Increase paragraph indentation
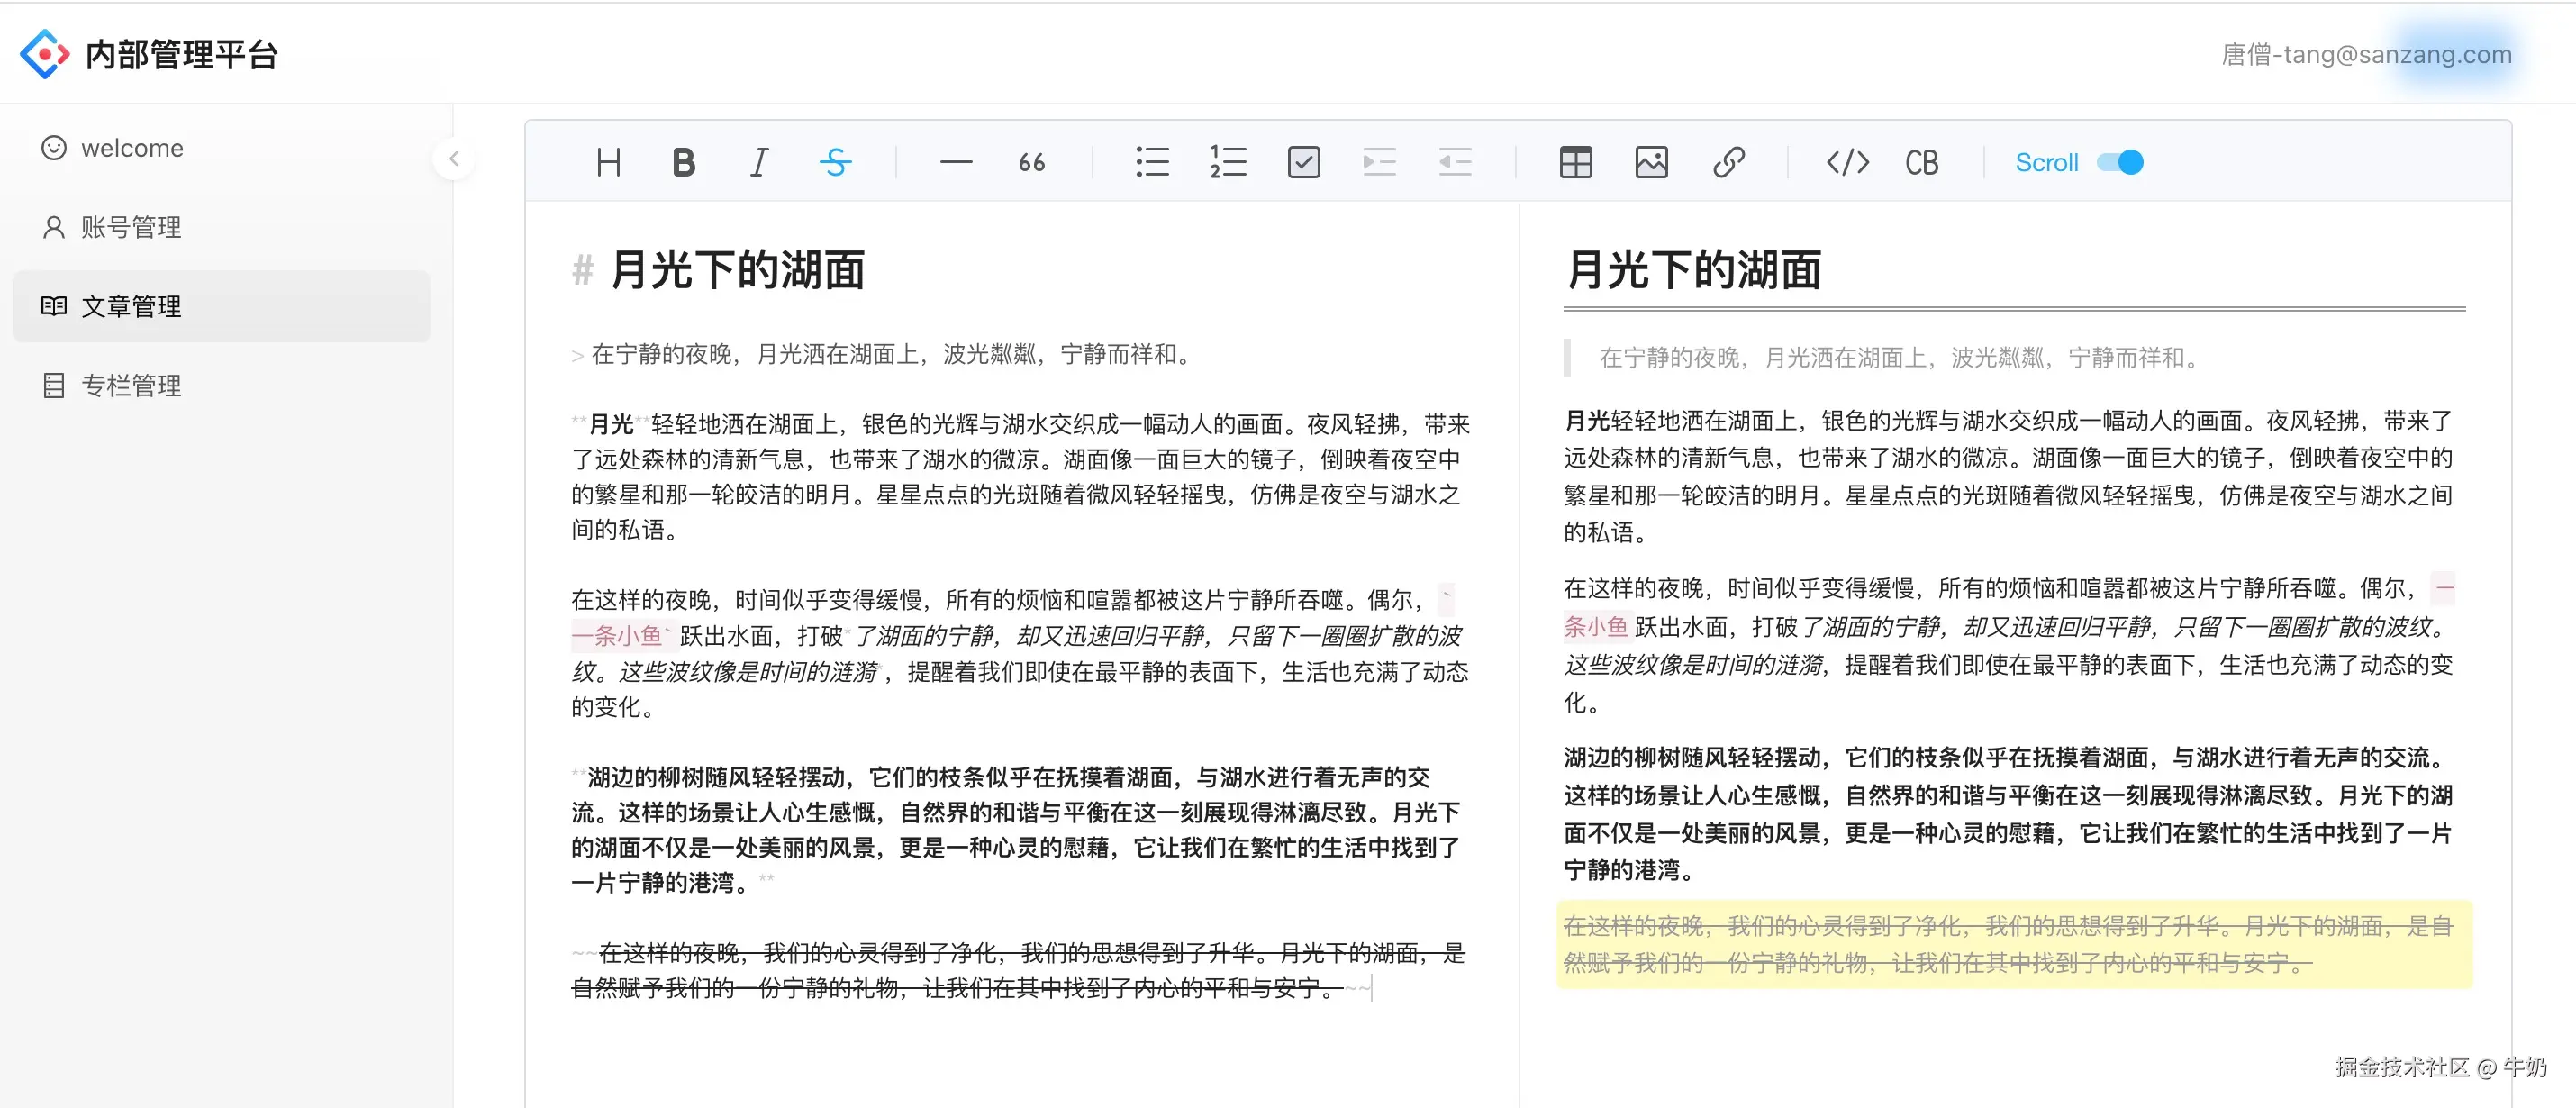This screenshot has height=1108, width=2576. pyautogui.click(x=1379, y=162)
